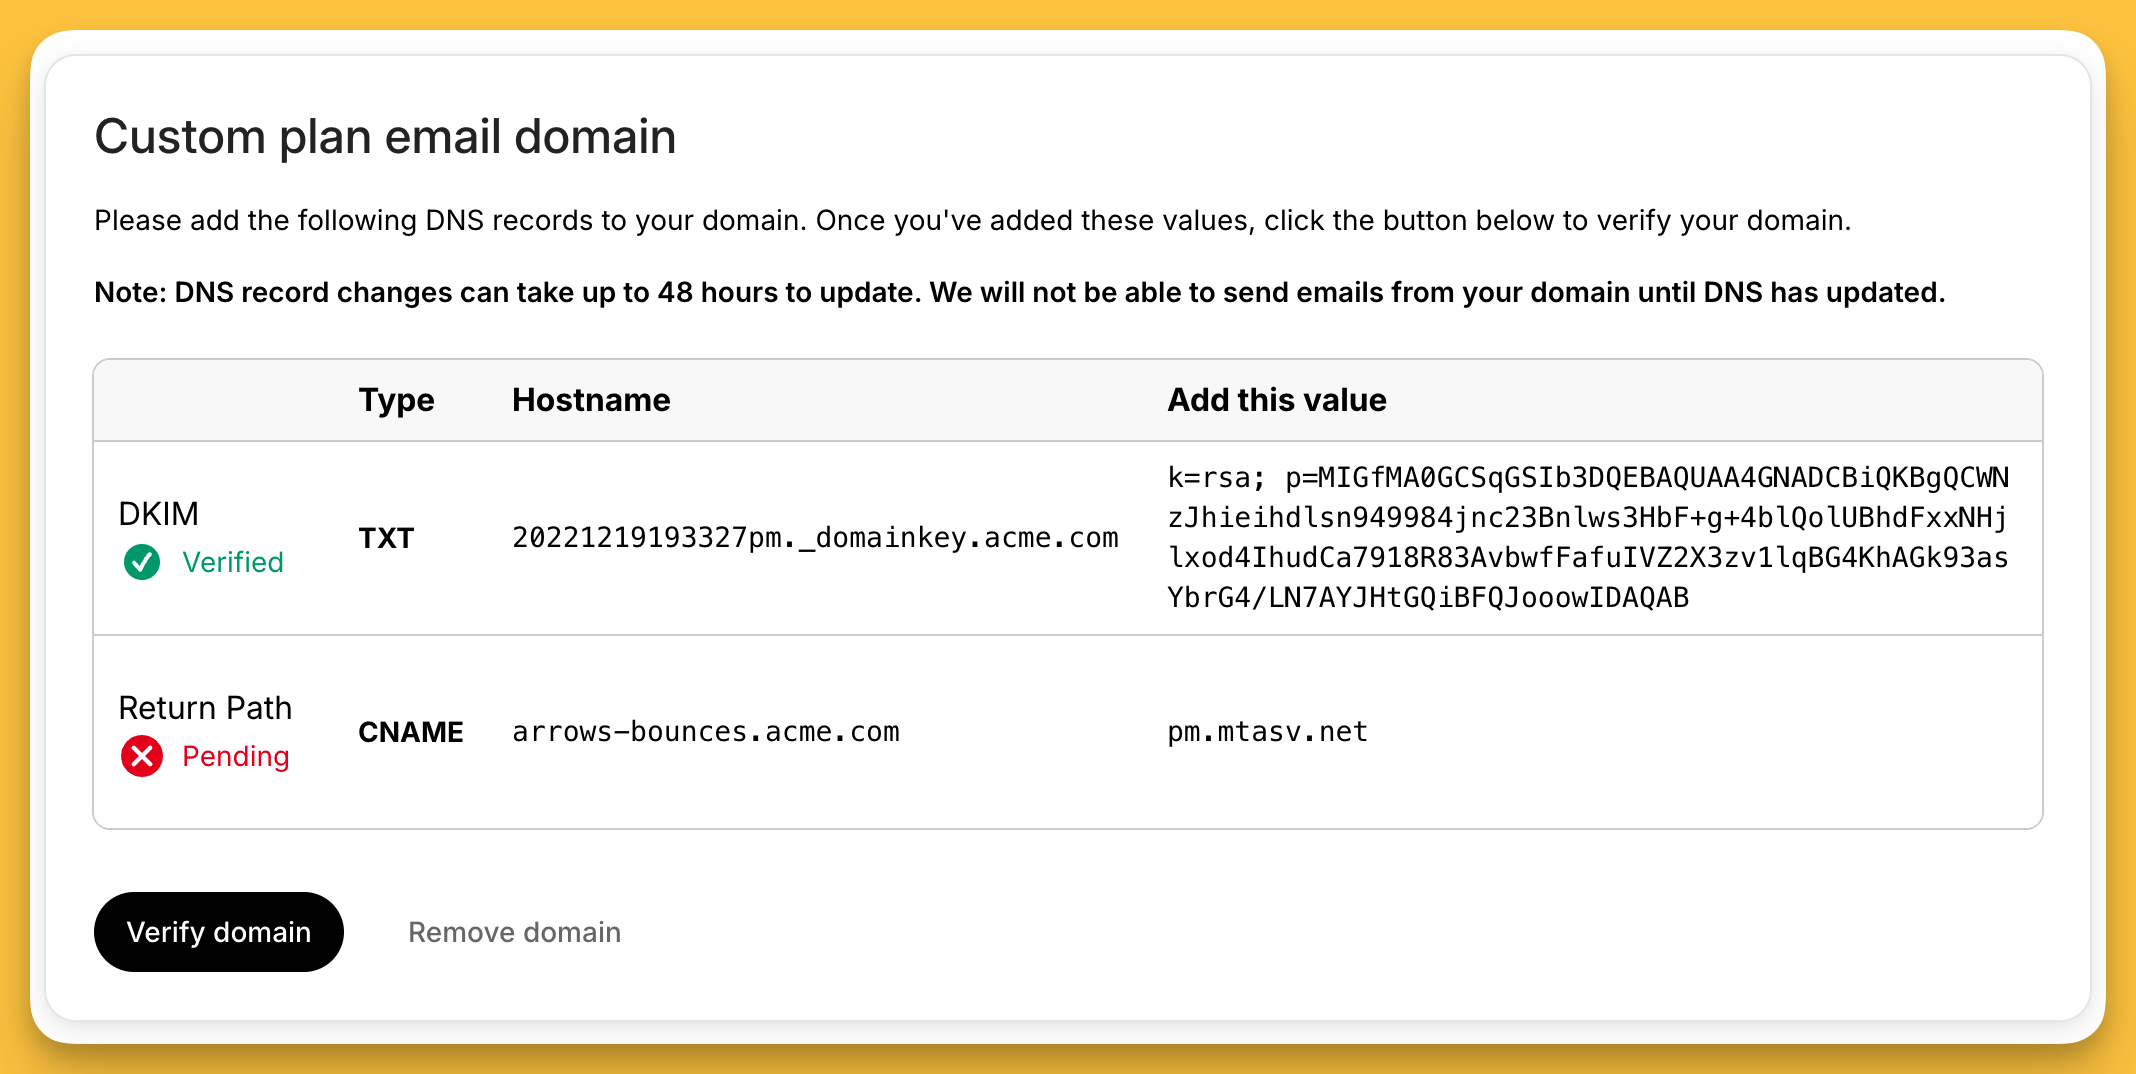Click the green Verified status text
2136x1074 pixels.
tap(233, 562)
